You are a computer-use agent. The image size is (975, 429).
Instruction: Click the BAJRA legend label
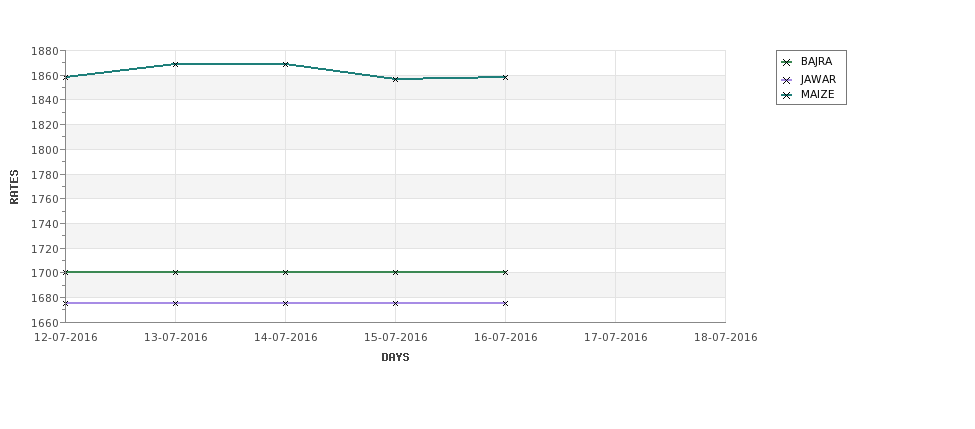(816, 62)
